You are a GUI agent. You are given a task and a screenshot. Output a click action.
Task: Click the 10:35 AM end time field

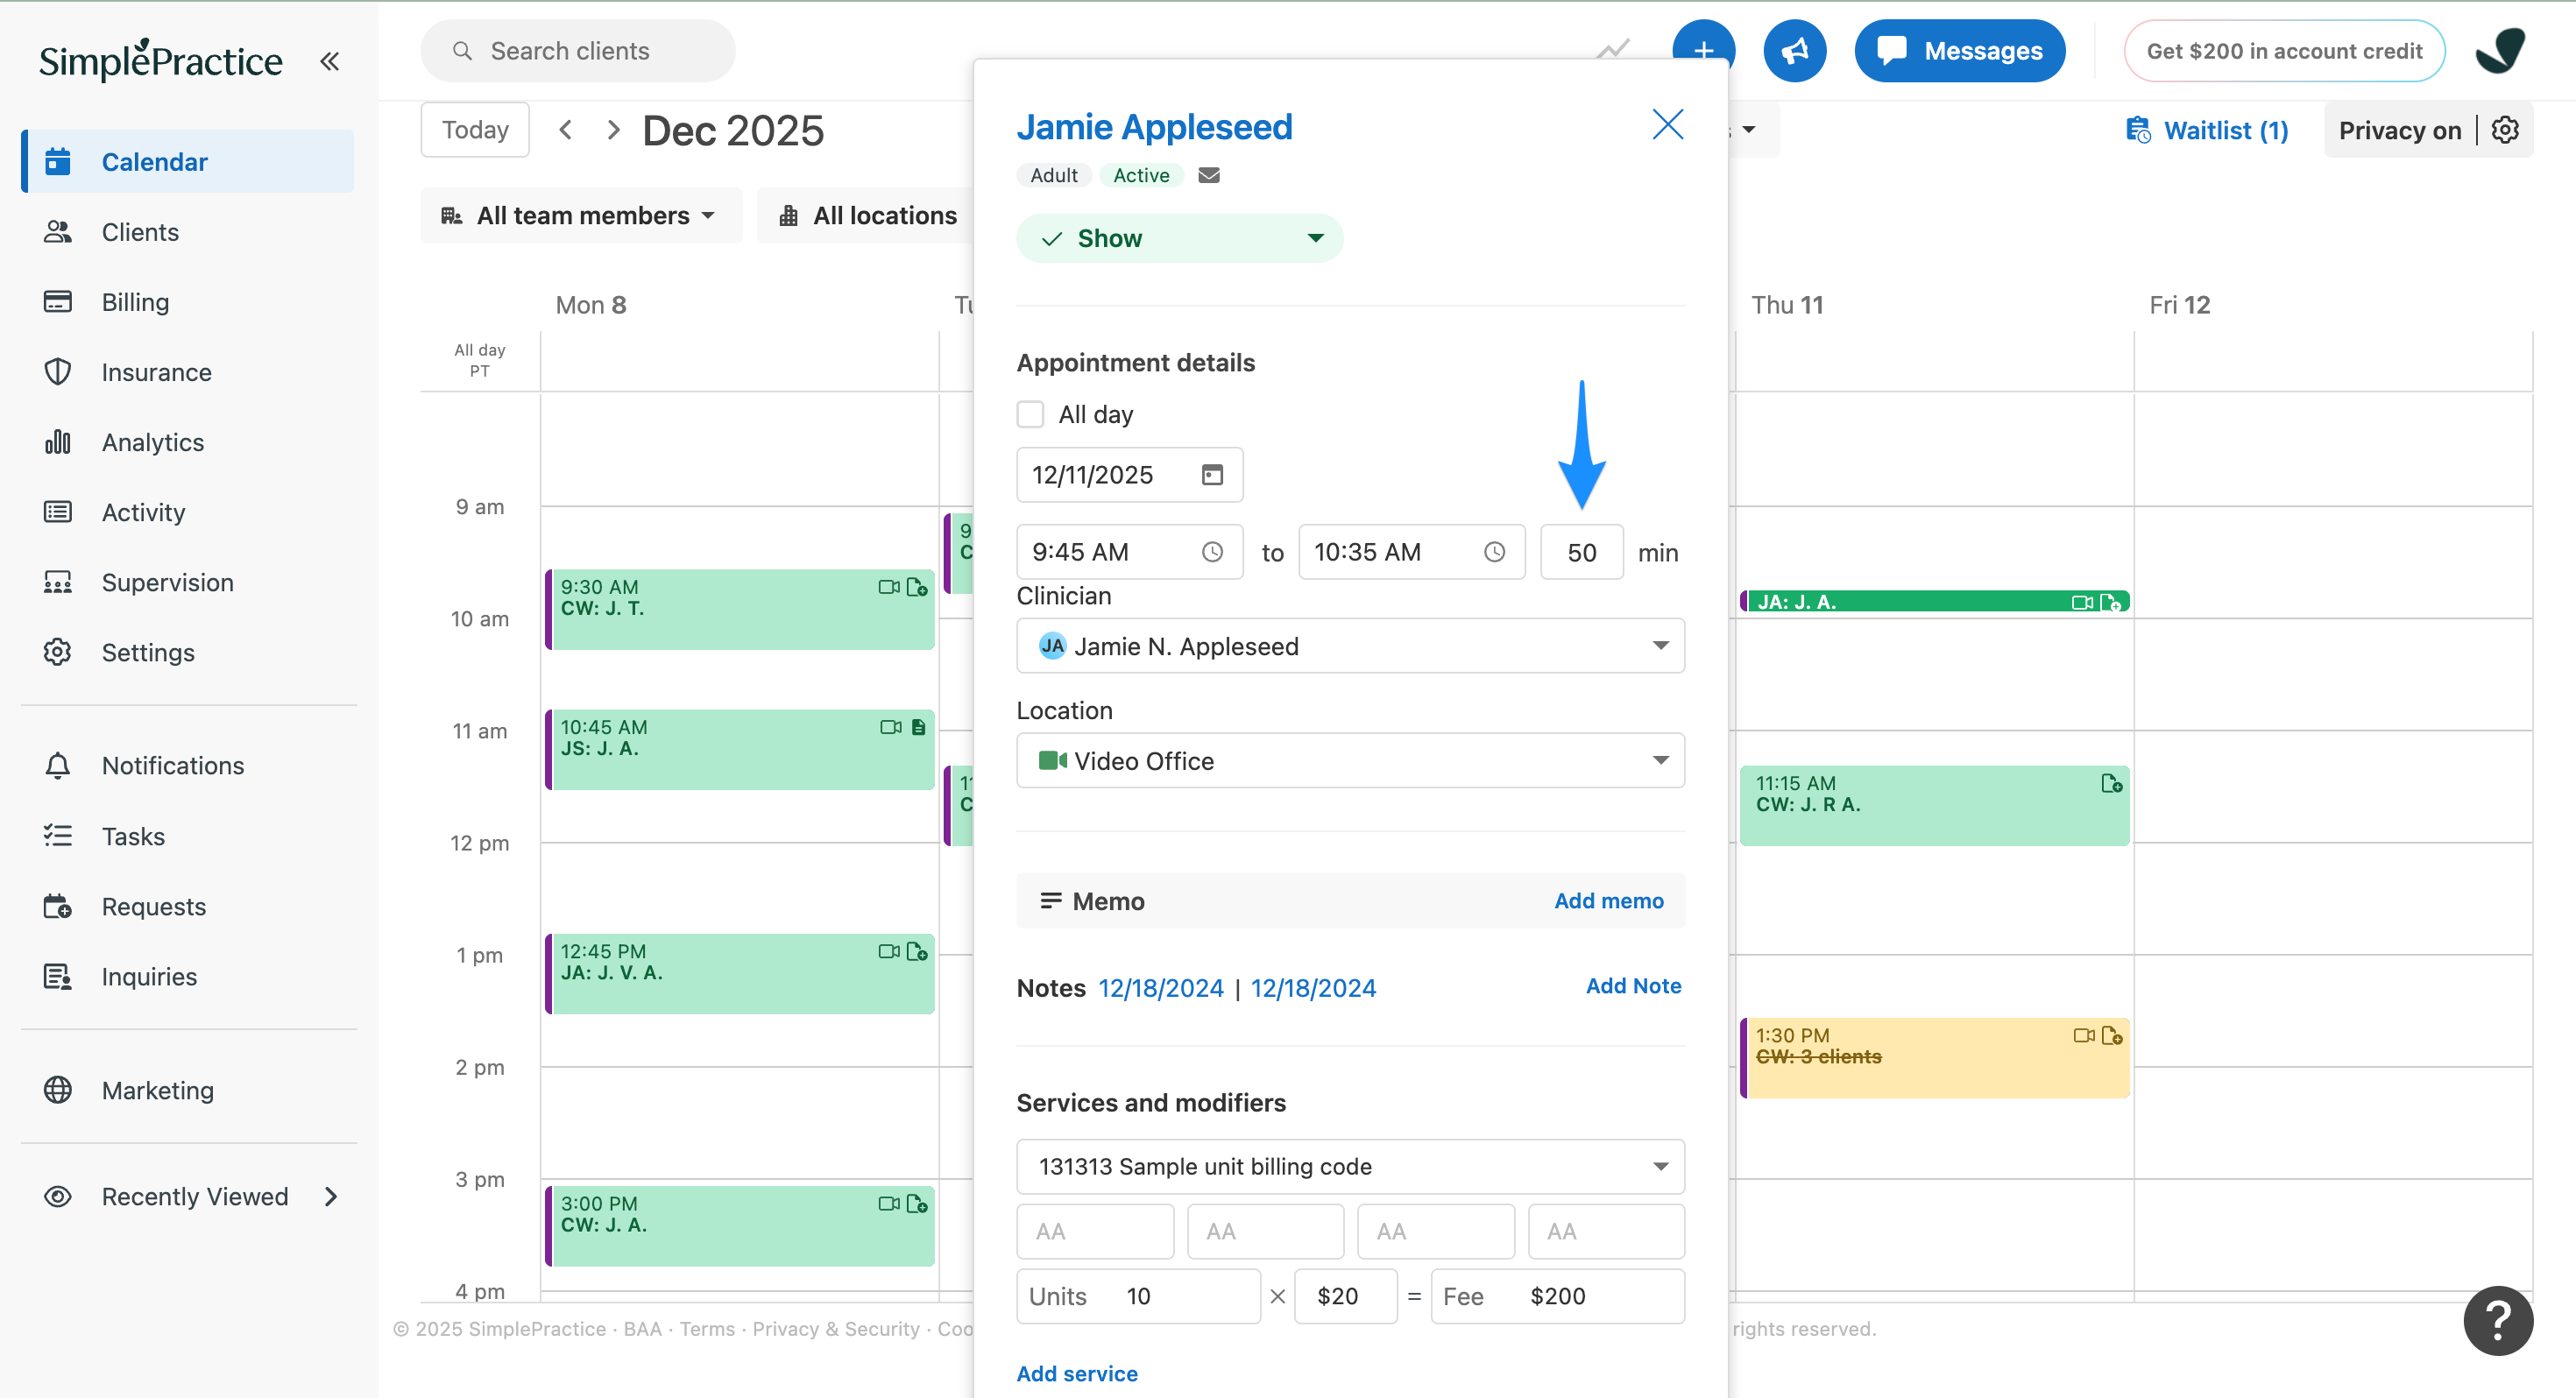click(1411, 552)
